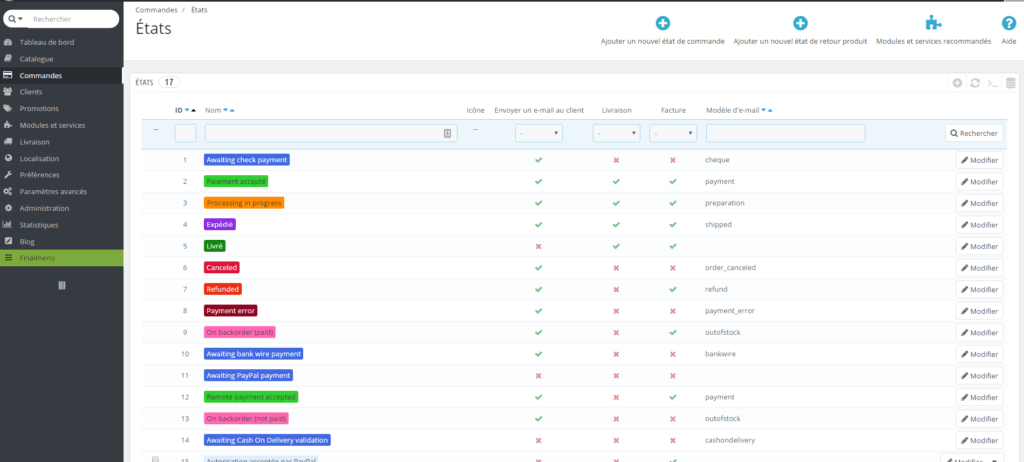Open the Livraison filter dropdown
The width and height of the screenshot is (1024, 462).
616,133
